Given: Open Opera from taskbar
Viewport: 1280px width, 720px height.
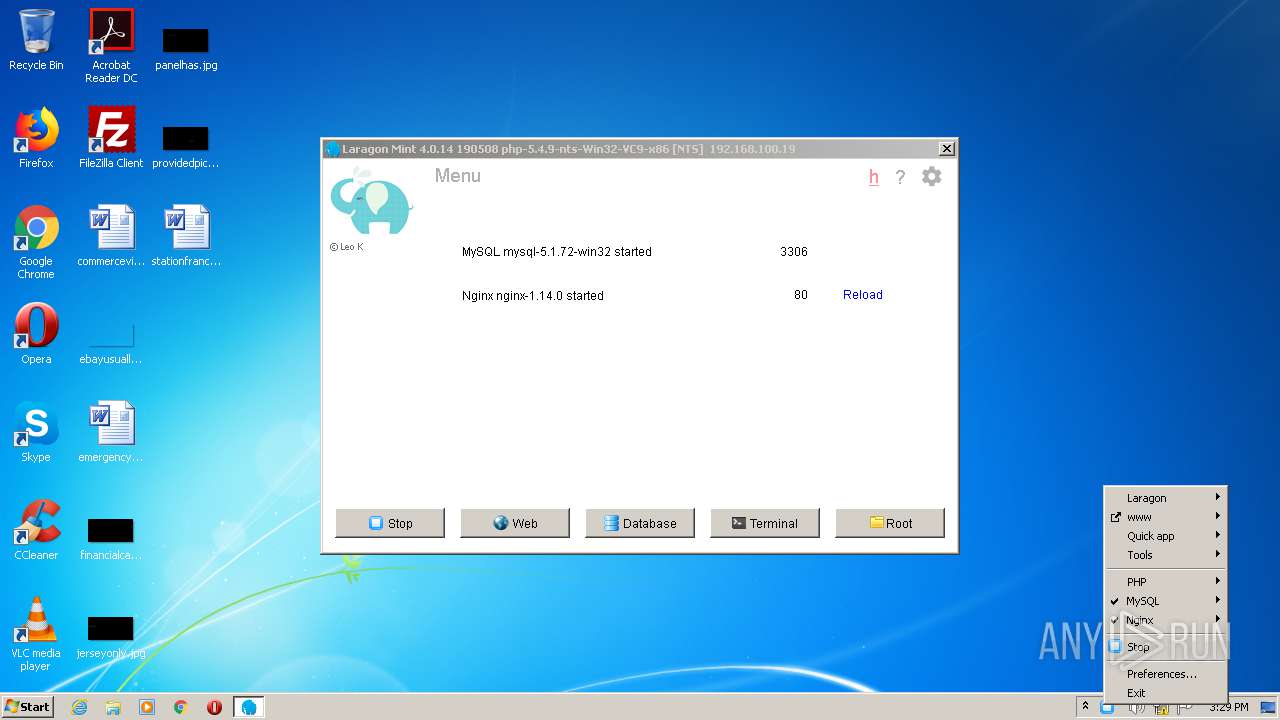Looking at the screenshot, I should coord(214,707).
